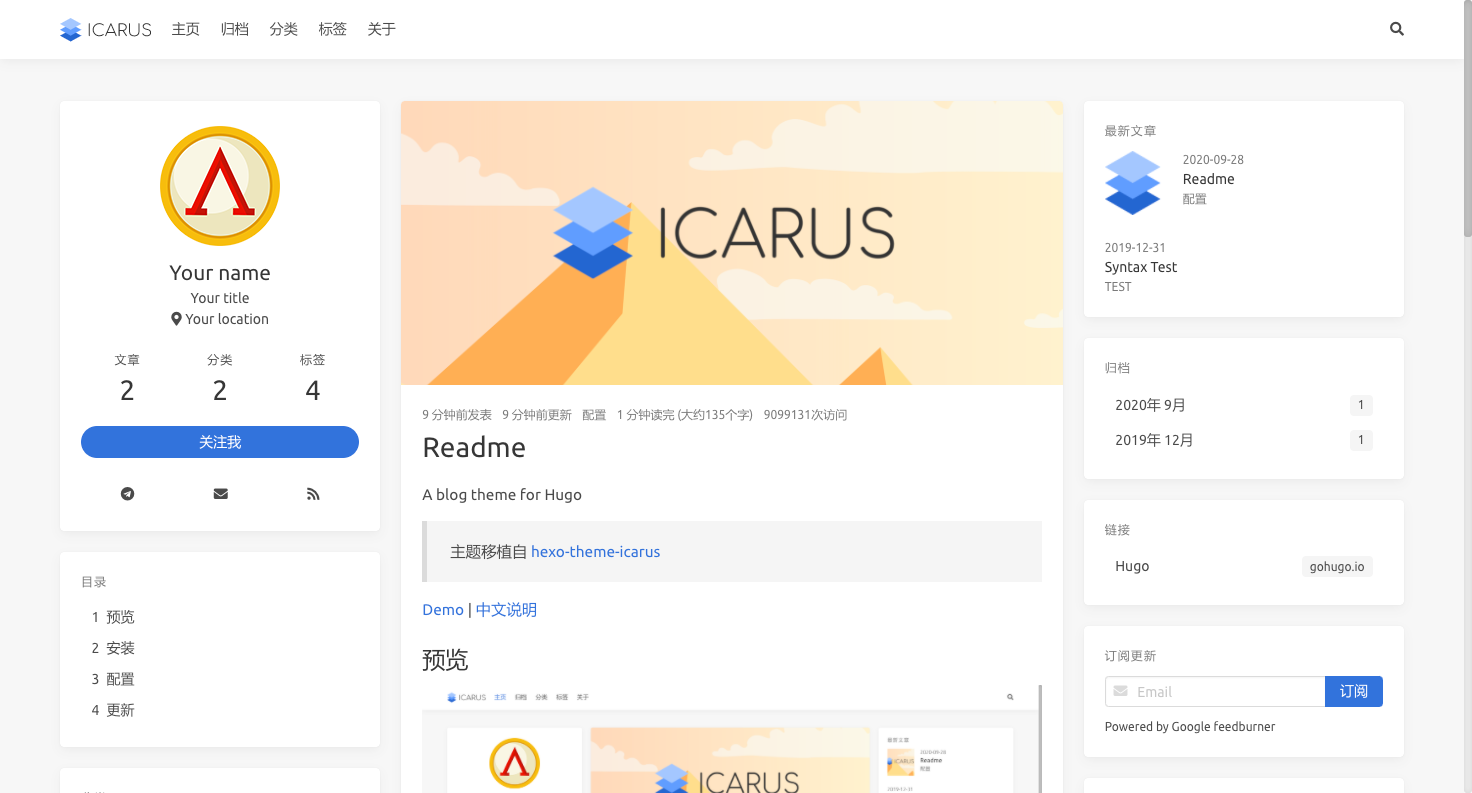
Task: Open the 中文说明 link
Action: pos(506,610)
